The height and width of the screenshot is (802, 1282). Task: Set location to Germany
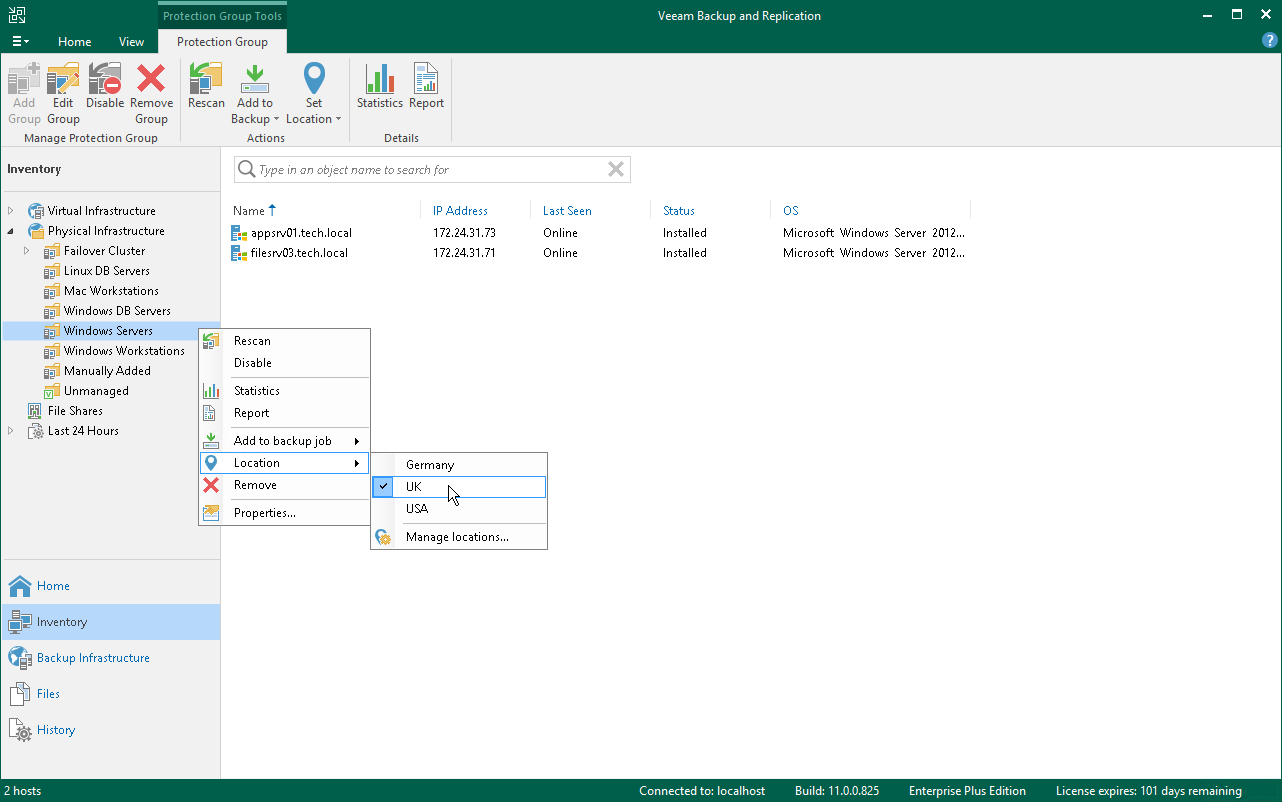tap(459, 465)
